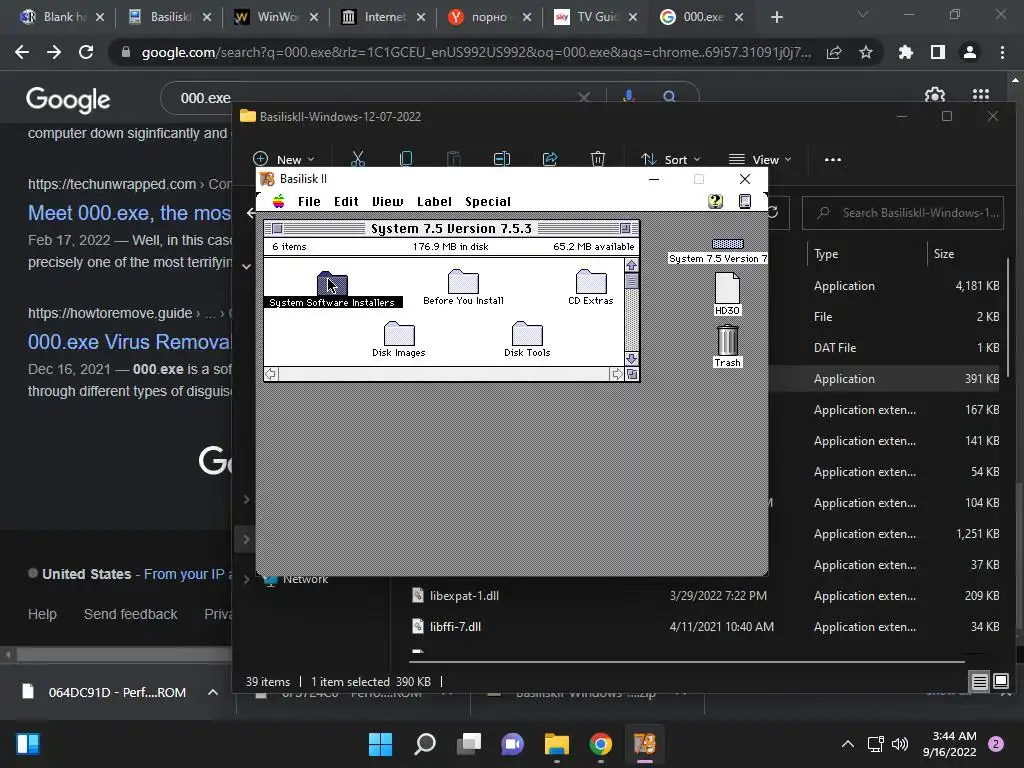1024x768 pixels.
Task: Switch to the WinWorld browser tab
Action: (x=276, y=17)
